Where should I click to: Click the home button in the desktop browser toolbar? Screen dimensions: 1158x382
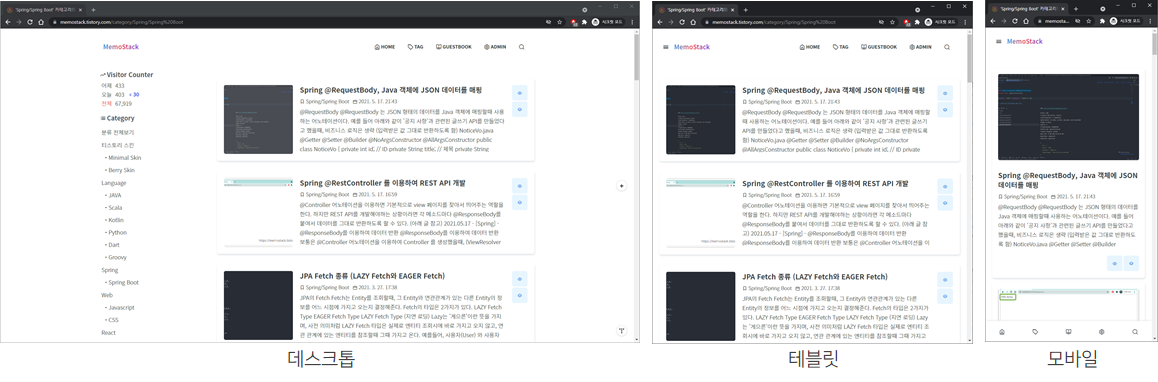pos(41,22)
